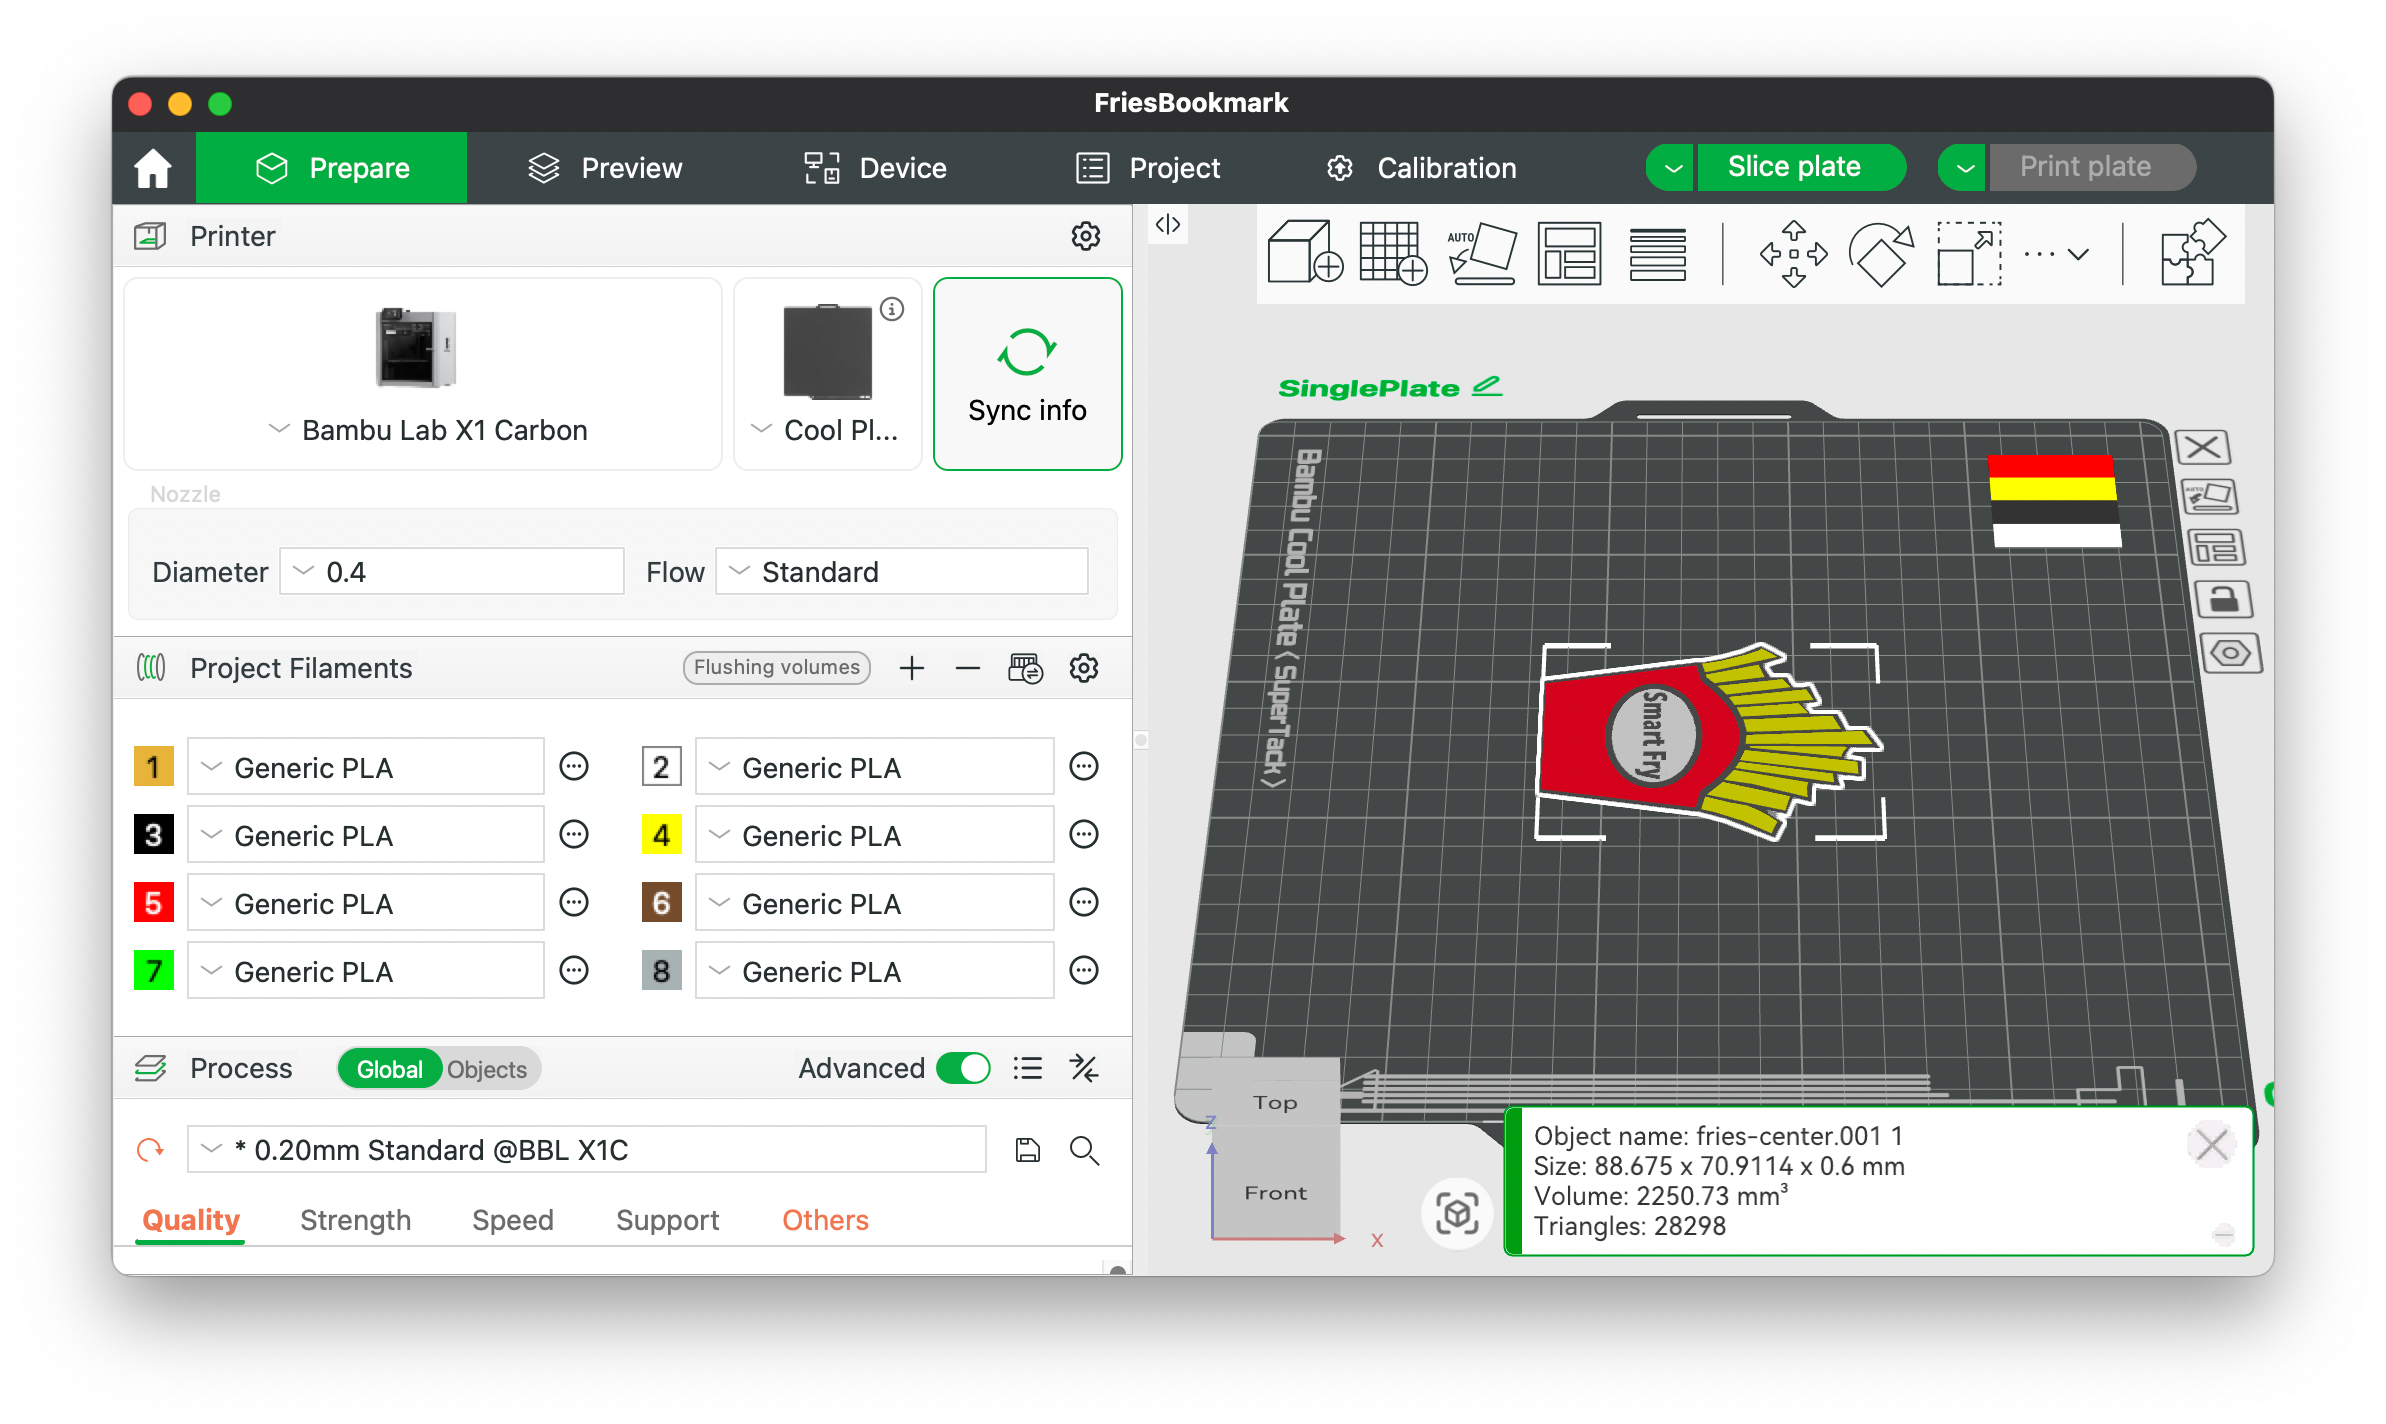The height and width of the screenshot is (1424, 2386).
Task: Open the Support settings tab
Action: pyautogui.click(x=667, y=1220)
